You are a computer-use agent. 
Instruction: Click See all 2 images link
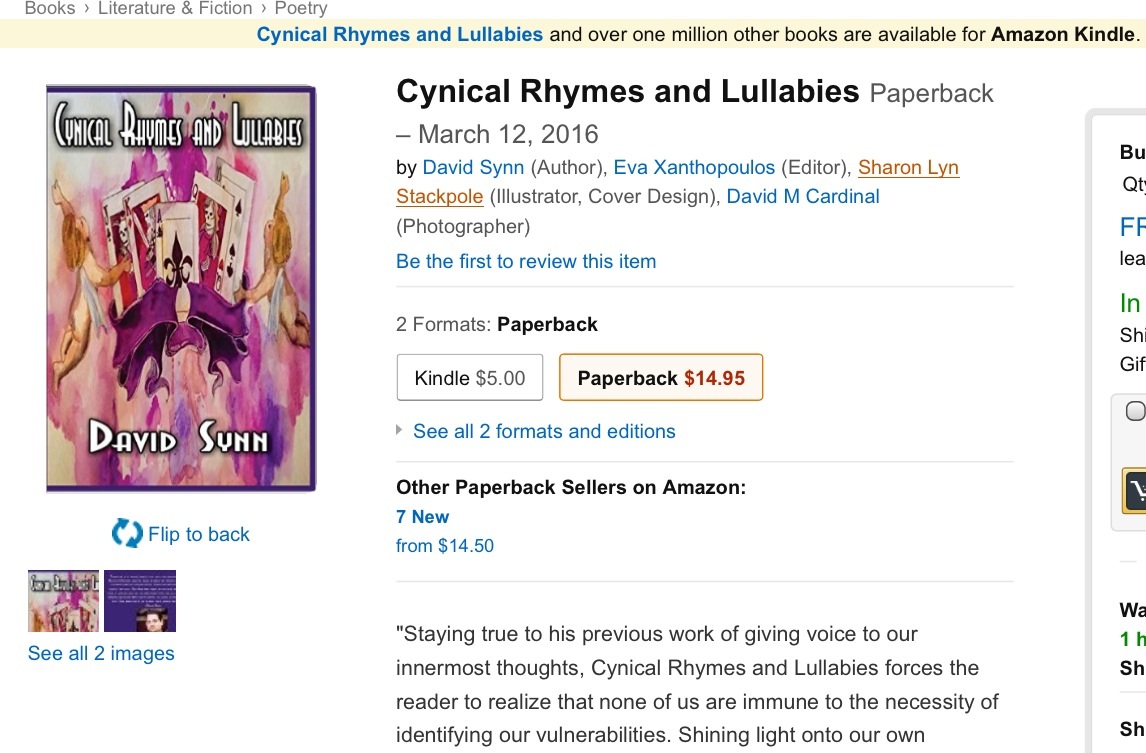[101, 653]
